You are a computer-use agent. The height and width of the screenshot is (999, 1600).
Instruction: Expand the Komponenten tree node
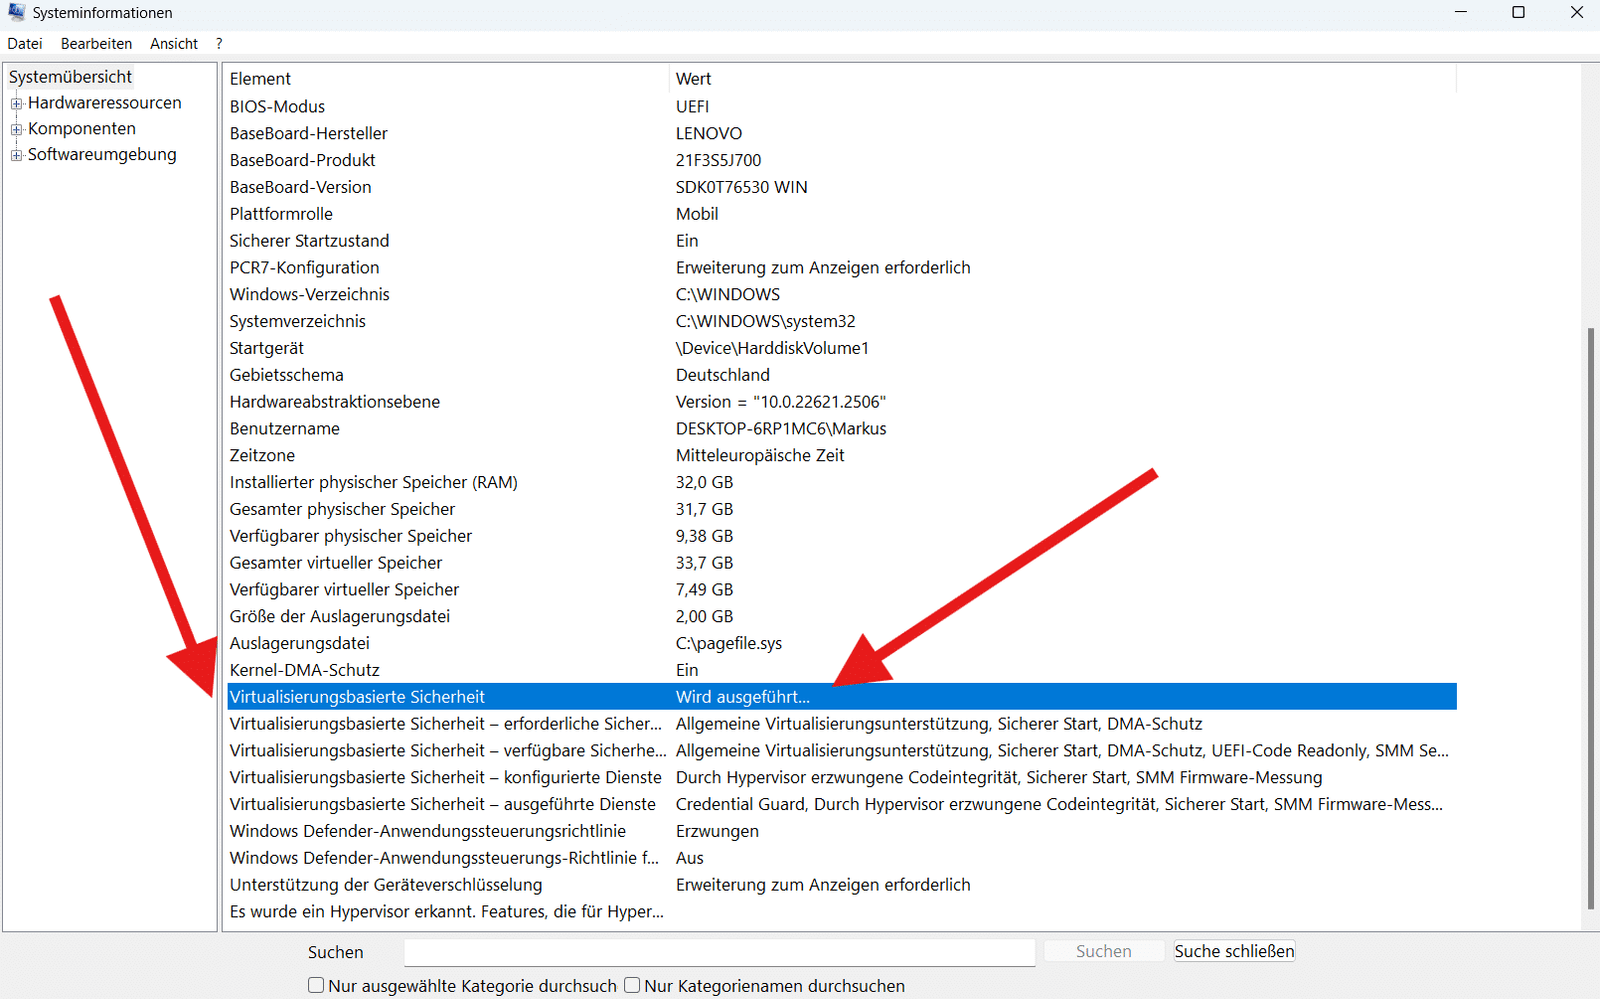point(17,128)
